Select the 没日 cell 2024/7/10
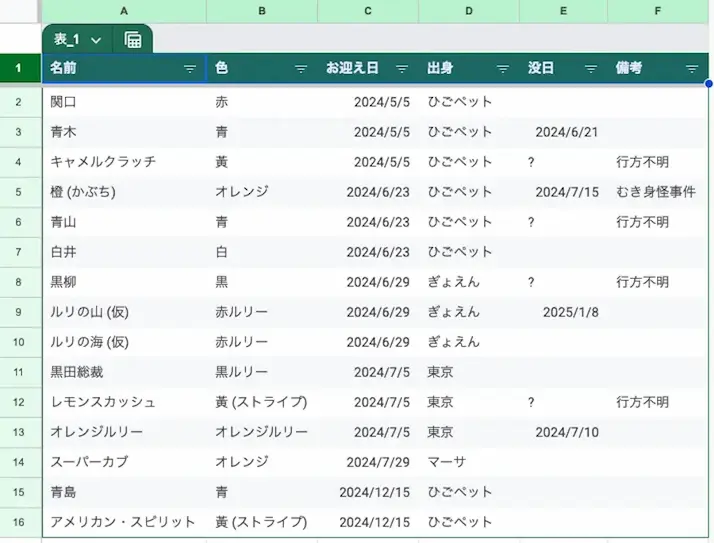 pyautogui.click(x=563, y=432)
